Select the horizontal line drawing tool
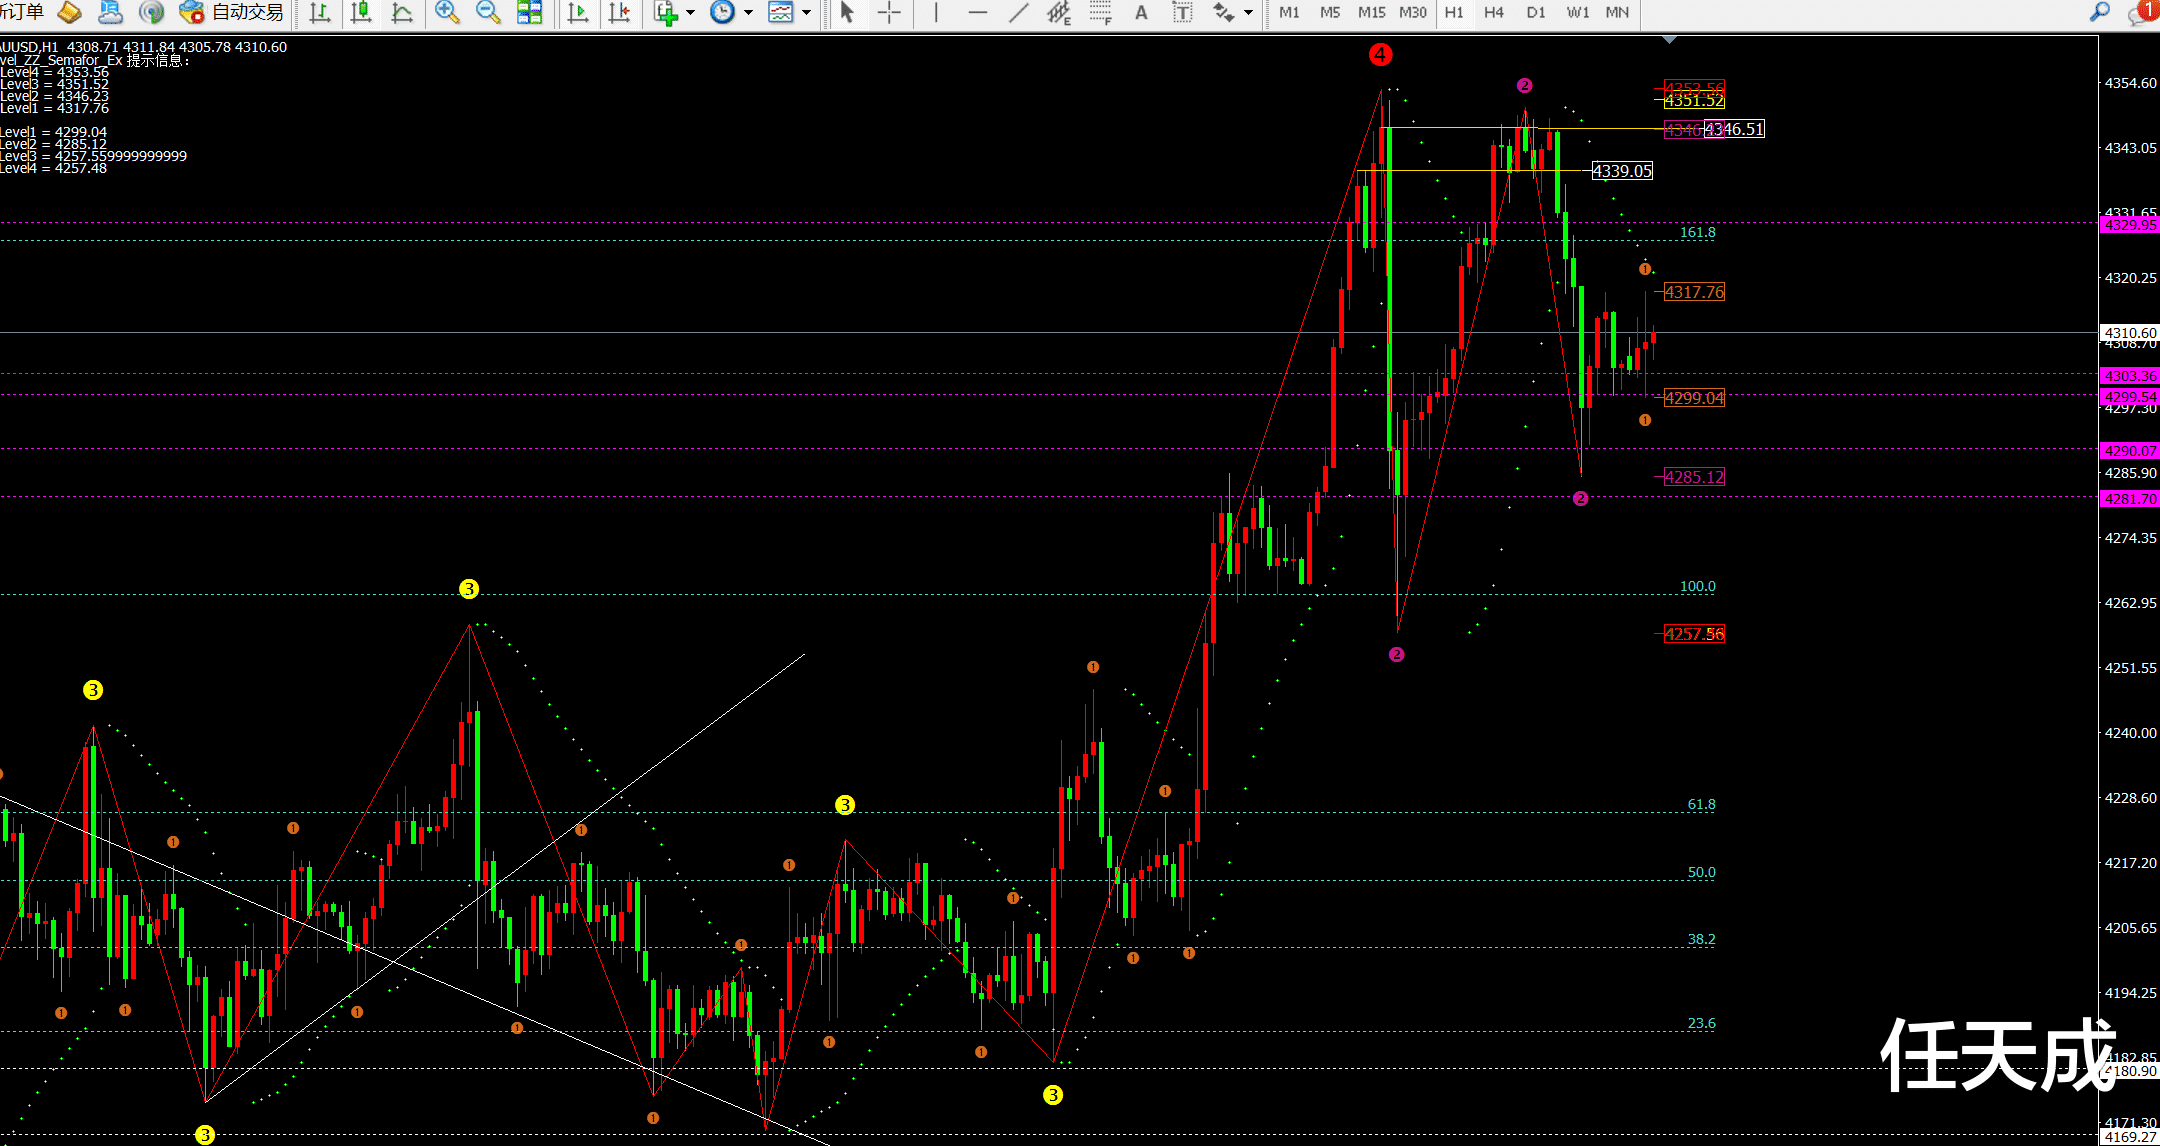The image size is (2160, 1146). (x=978, y=12)
